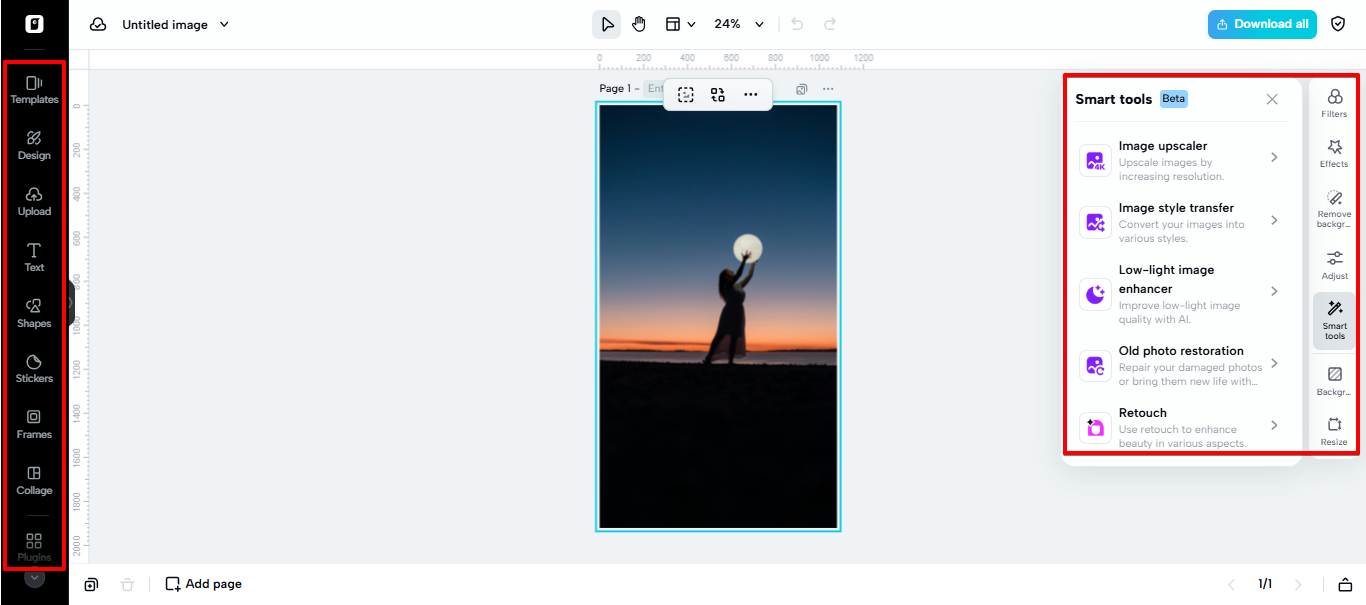The width and height of the screenshot is (1366, 605).
Task: Go to next page arrow
Action: coord(1298,584)
